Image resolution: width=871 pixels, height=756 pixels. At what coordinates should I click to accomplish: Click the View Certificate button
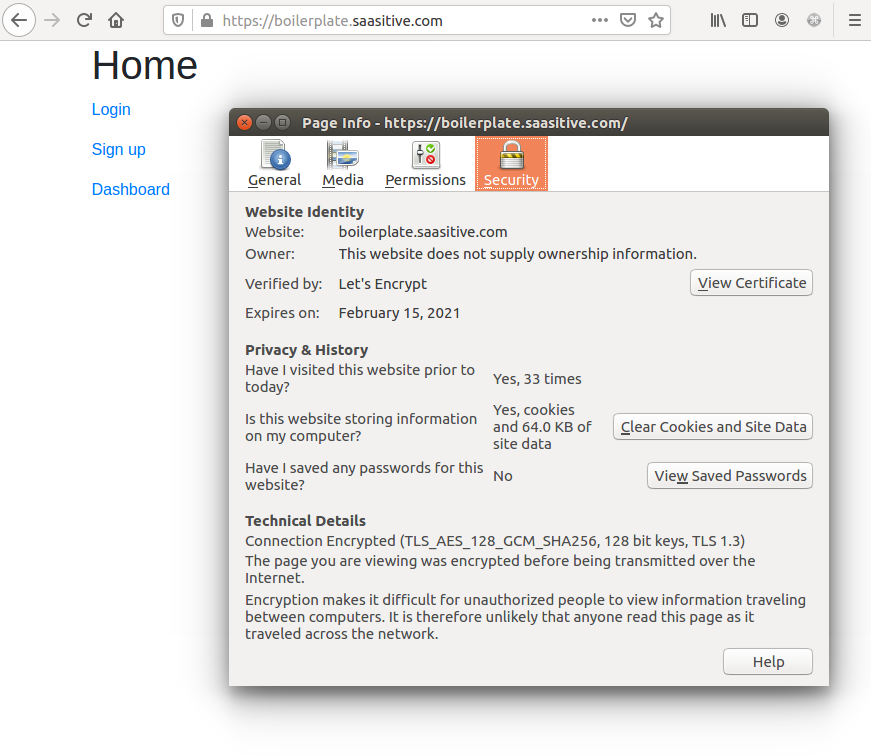point(751,283)
